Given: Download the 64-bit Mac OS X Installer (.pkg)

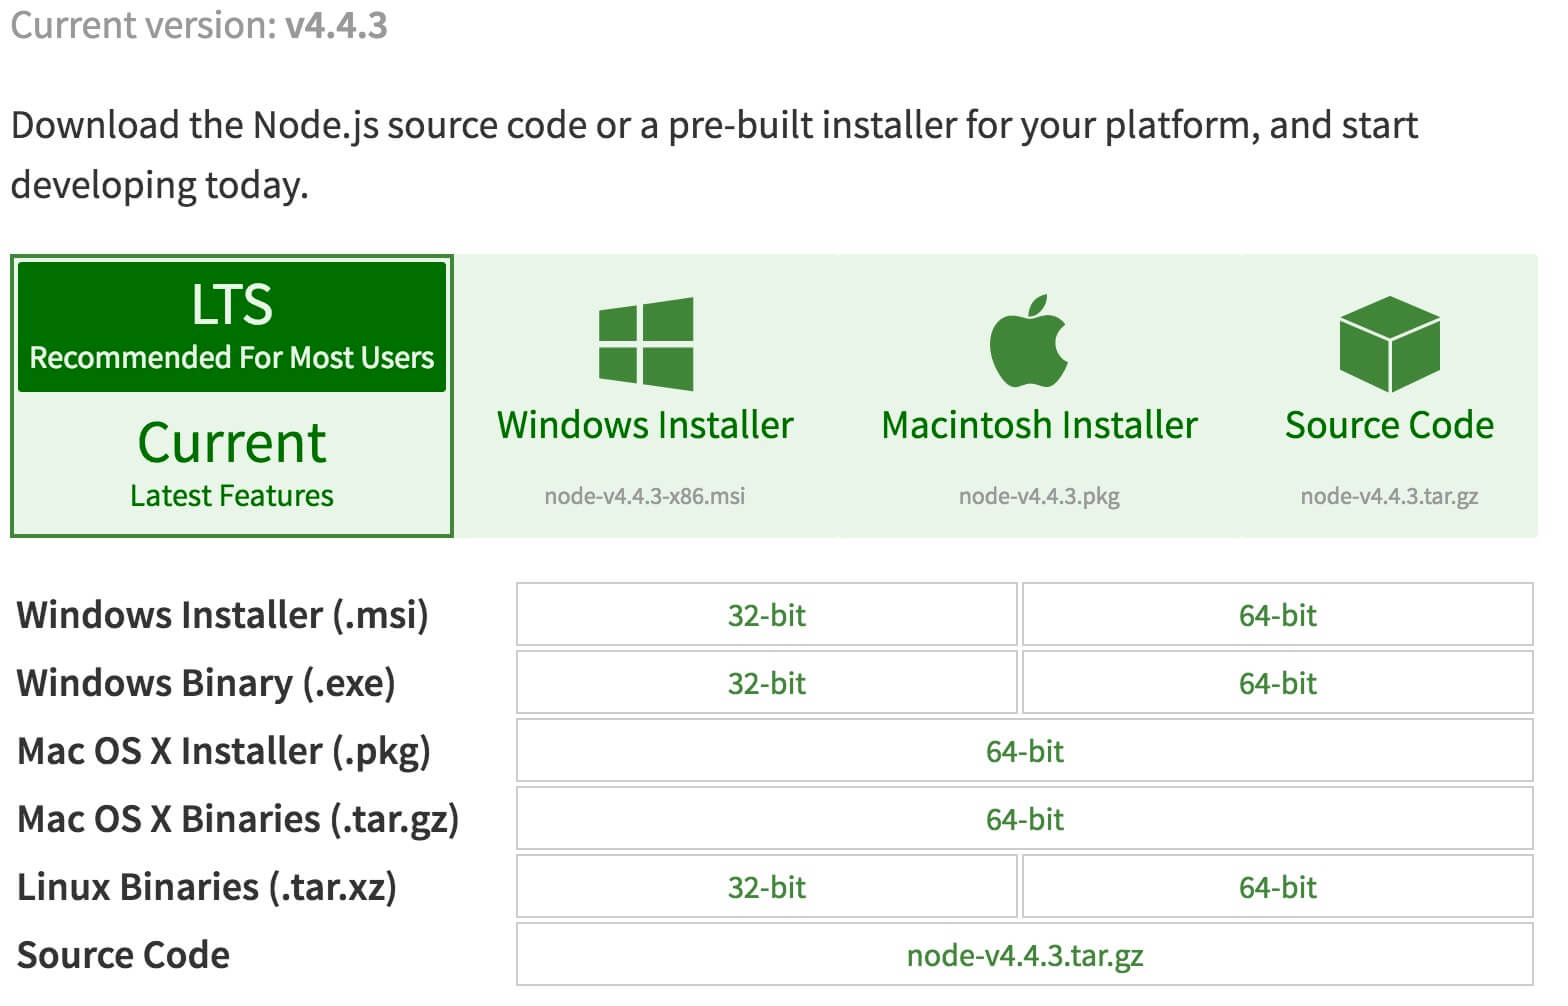Looking at the screenshot, I should click(1023, 751).
